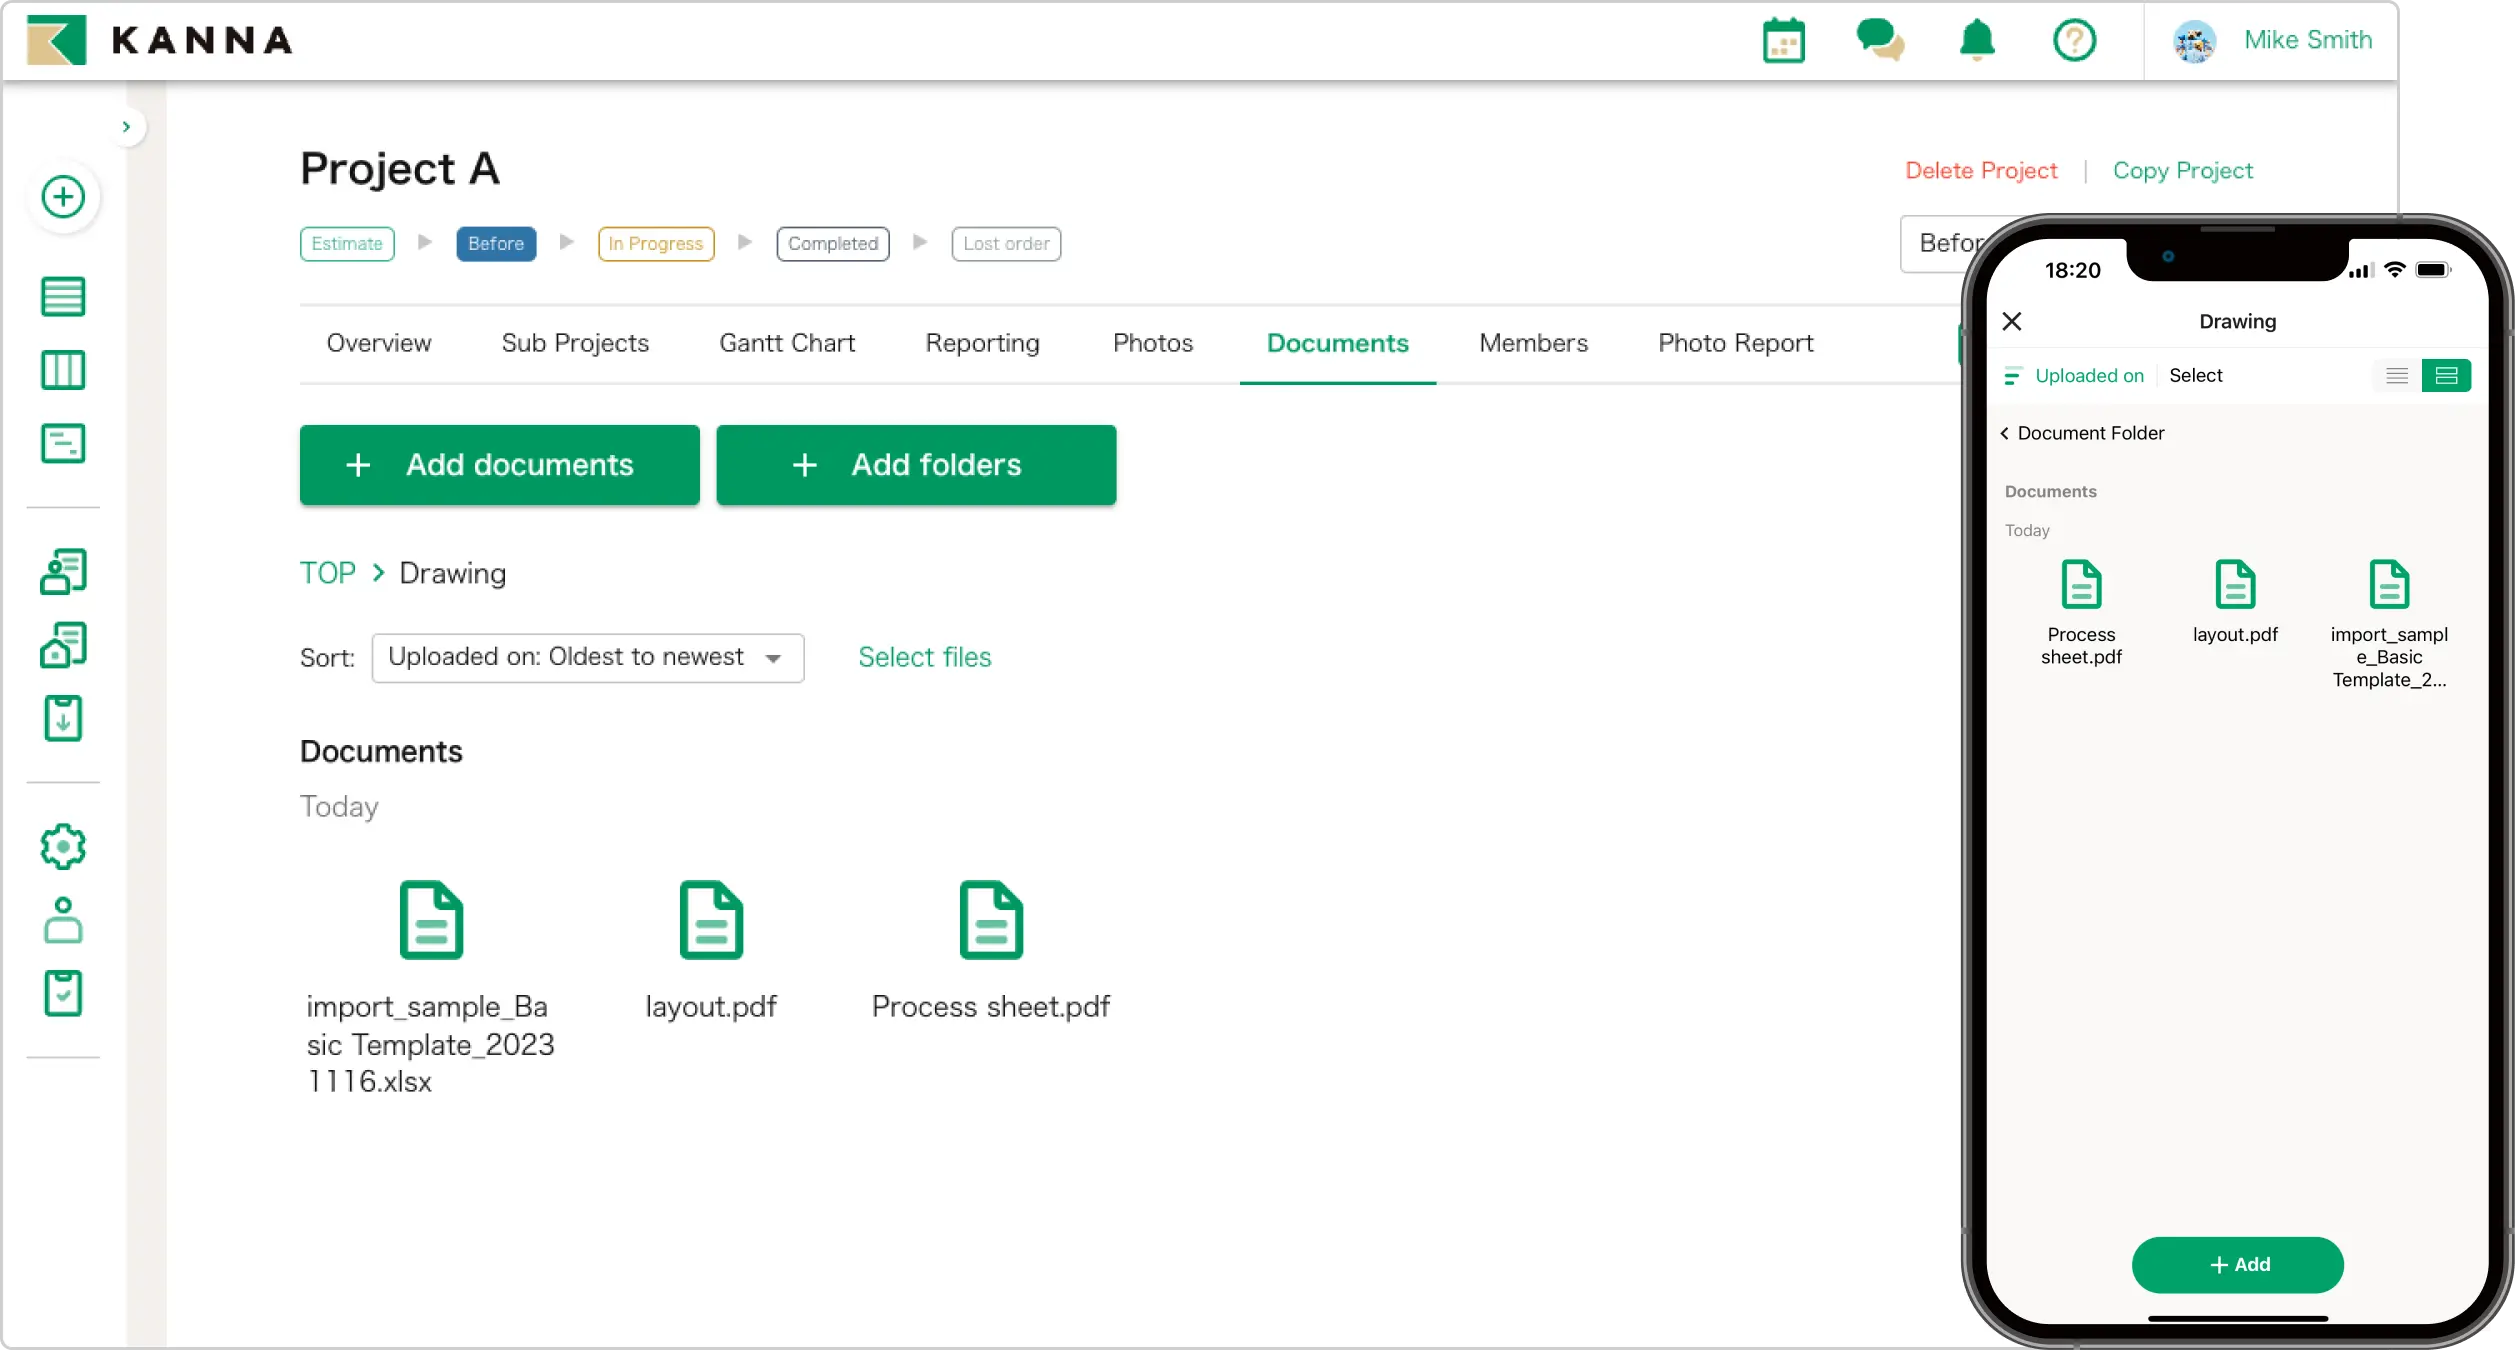Open the settings gear in the sidebar
The height and width of the screenshot is (1350, 2520).
63,845
